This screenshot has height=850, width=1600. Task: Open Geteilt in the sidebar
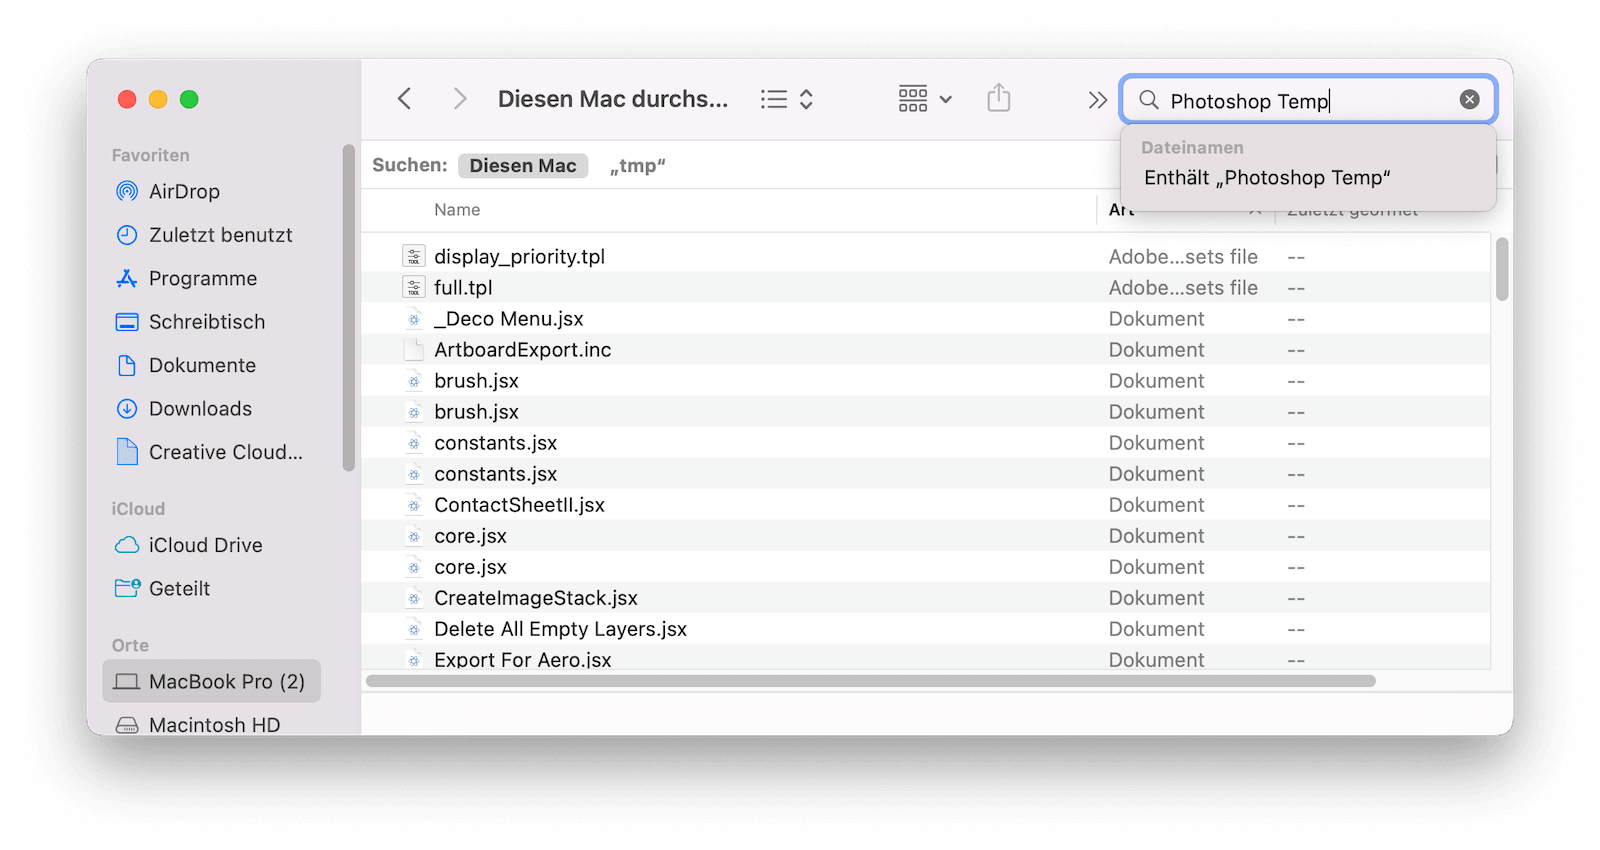pyautogui.click(x=179, y=589)
